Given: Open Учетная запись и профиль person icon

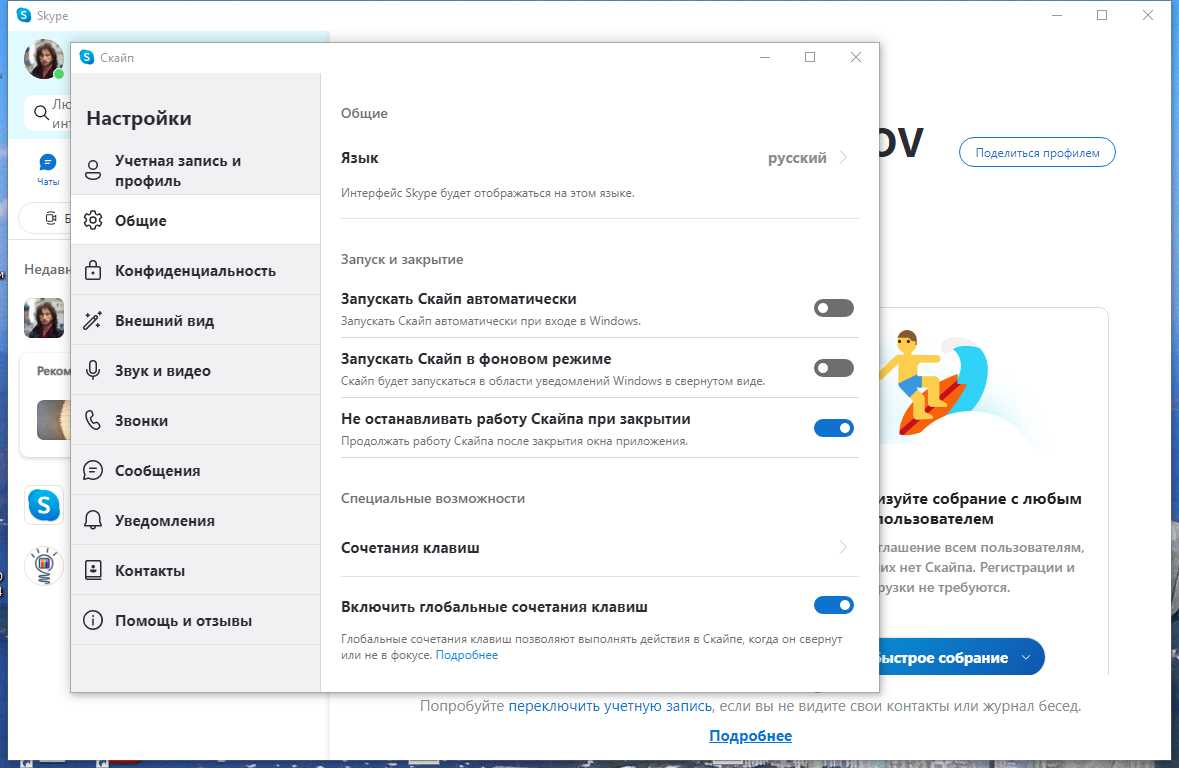Looking at the screenshot, I should tap(92, 170).
